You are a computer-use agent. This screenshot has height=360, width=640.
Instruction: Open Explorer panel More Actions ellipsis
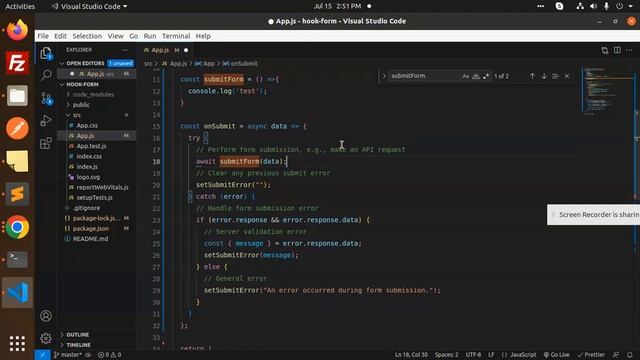pos(125,50)
